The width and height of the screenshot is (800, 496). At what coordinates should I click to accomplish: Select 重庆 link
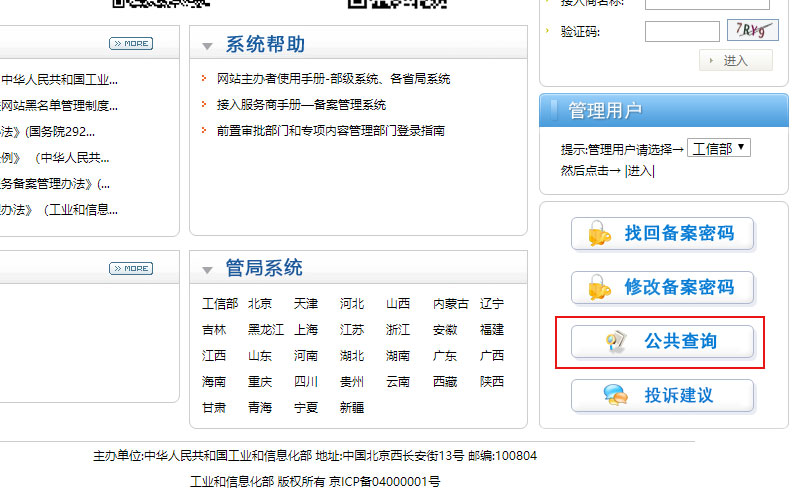coord(260,382)
